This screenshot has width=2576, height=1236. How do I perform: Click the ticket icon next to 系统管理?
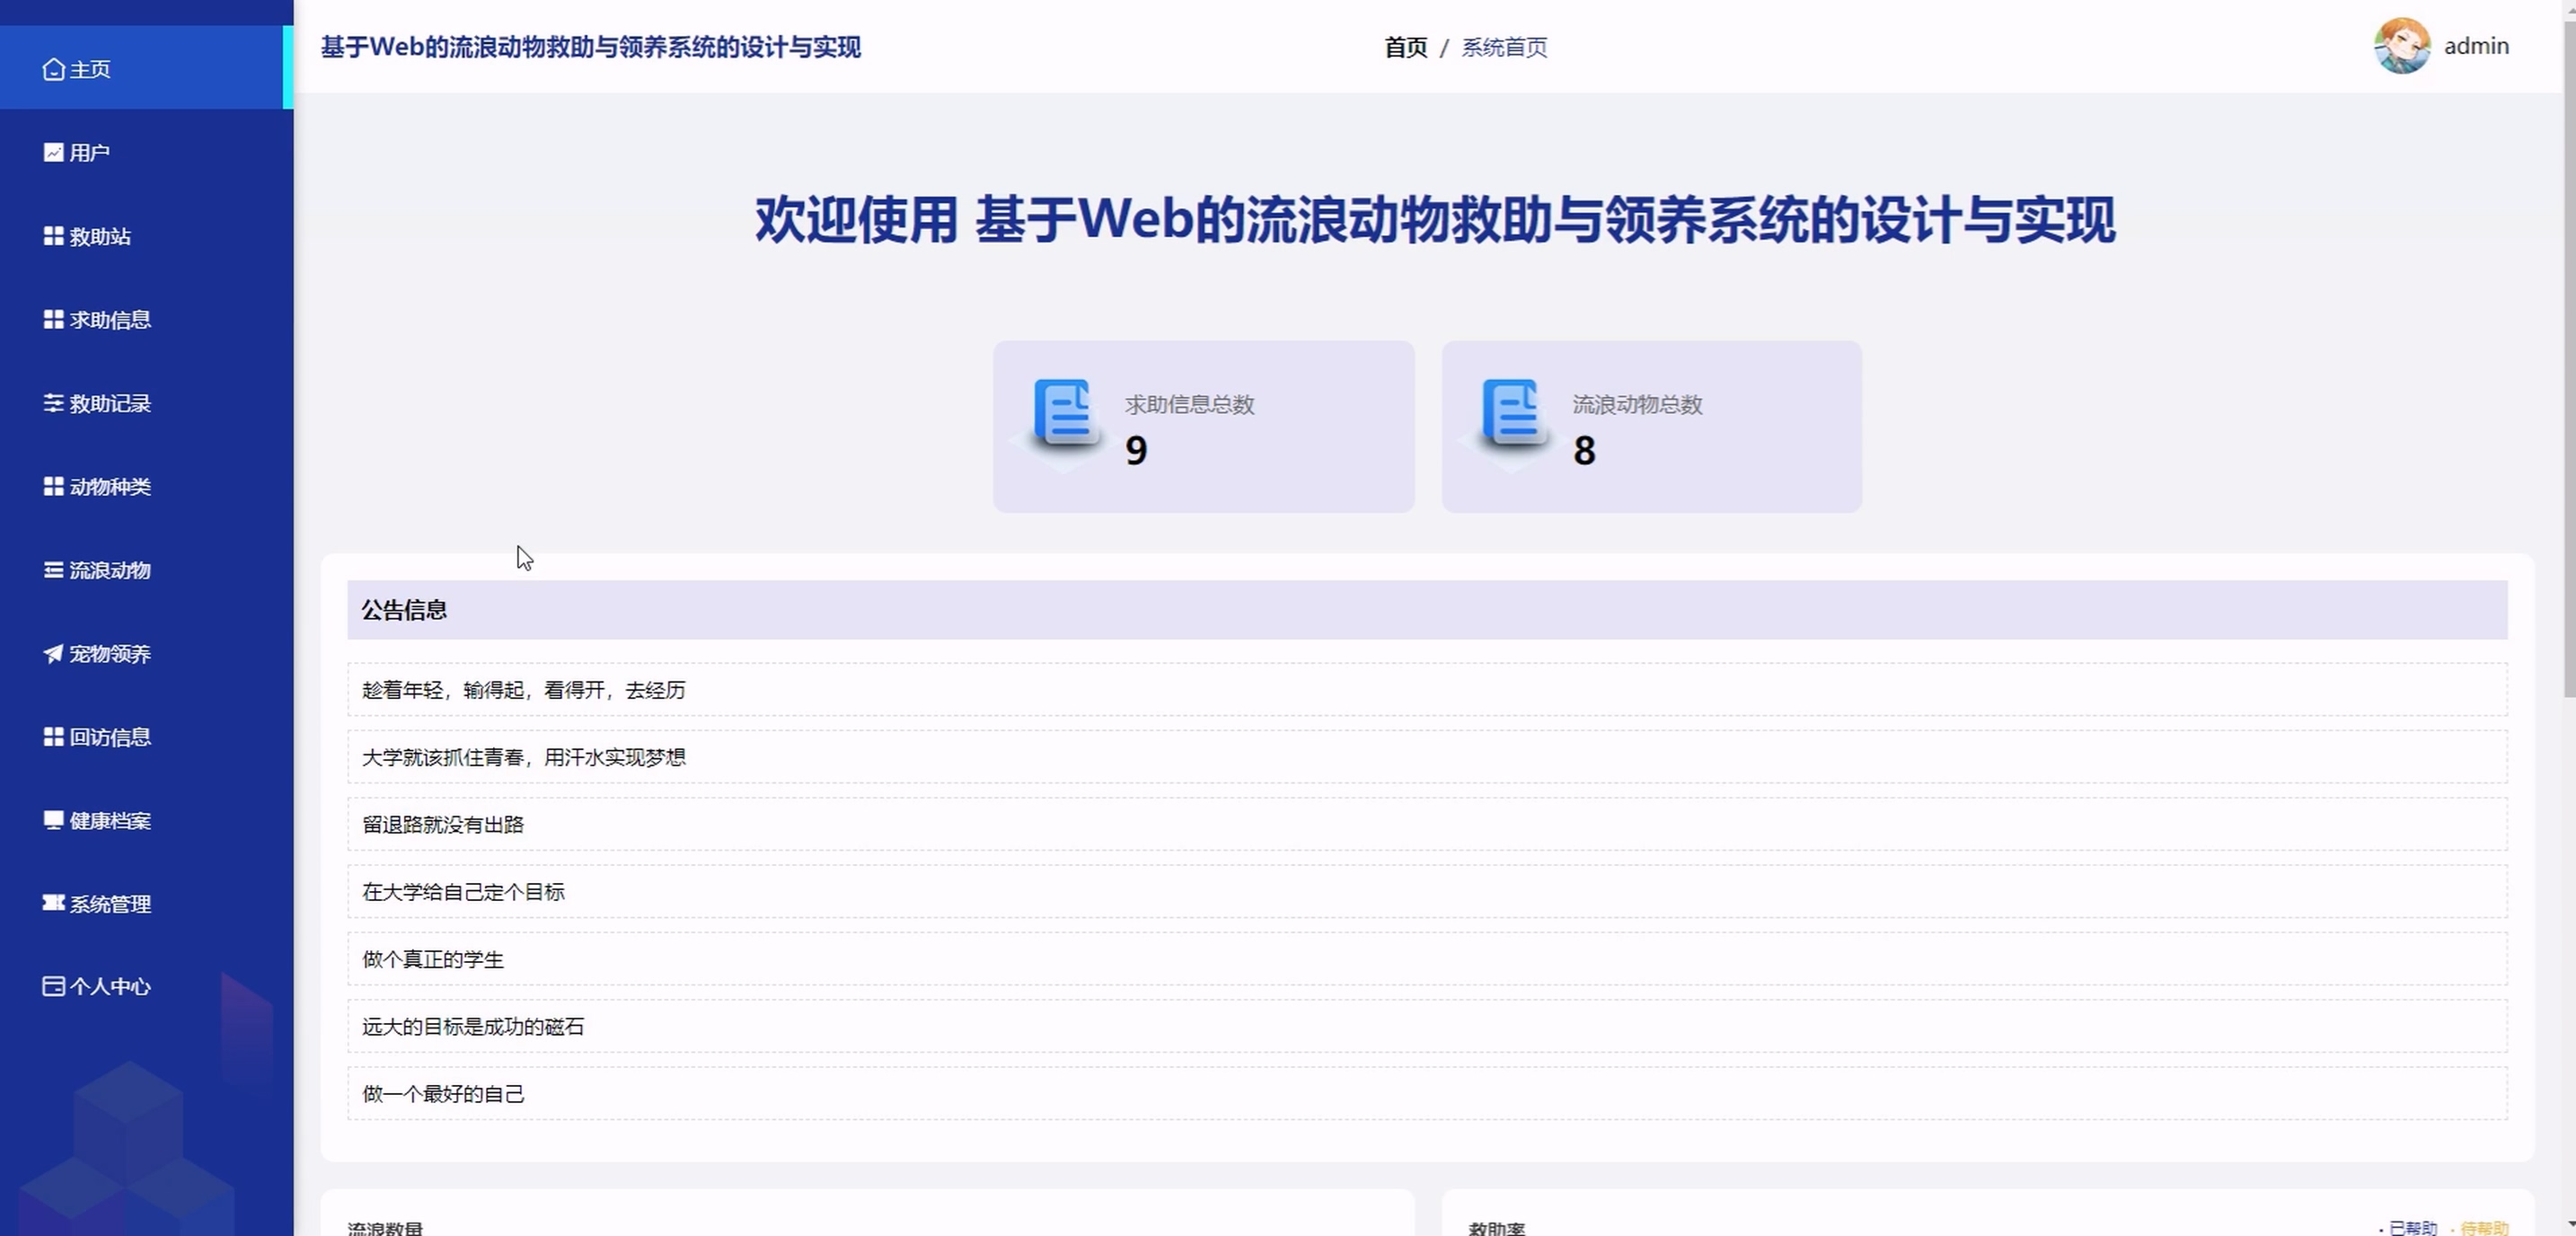(53, 903)
